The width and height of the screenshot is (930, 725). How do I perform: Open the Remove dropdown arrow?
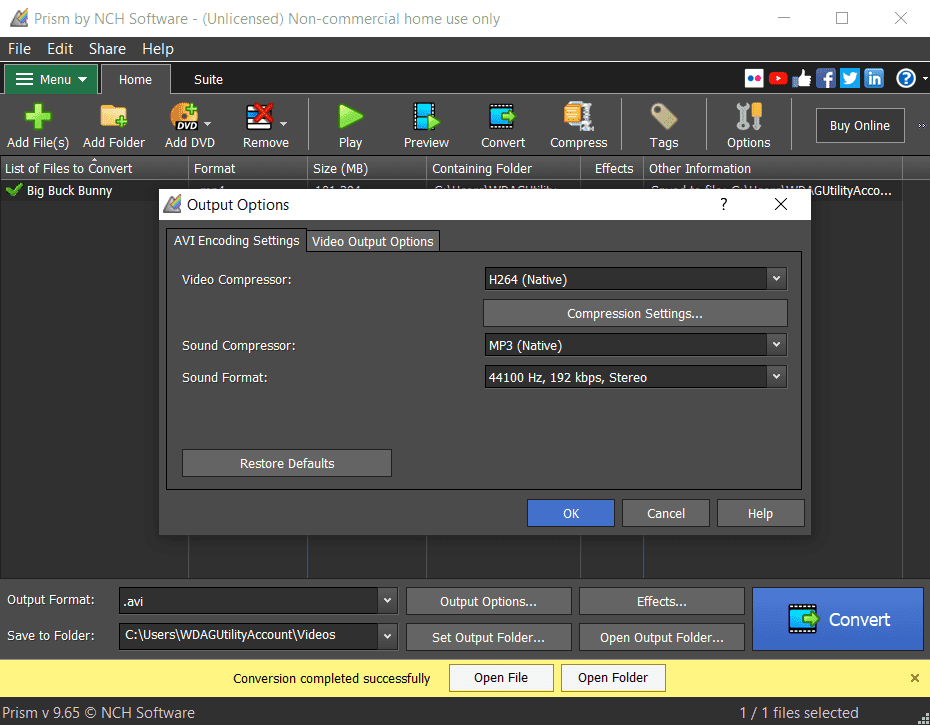284,124
